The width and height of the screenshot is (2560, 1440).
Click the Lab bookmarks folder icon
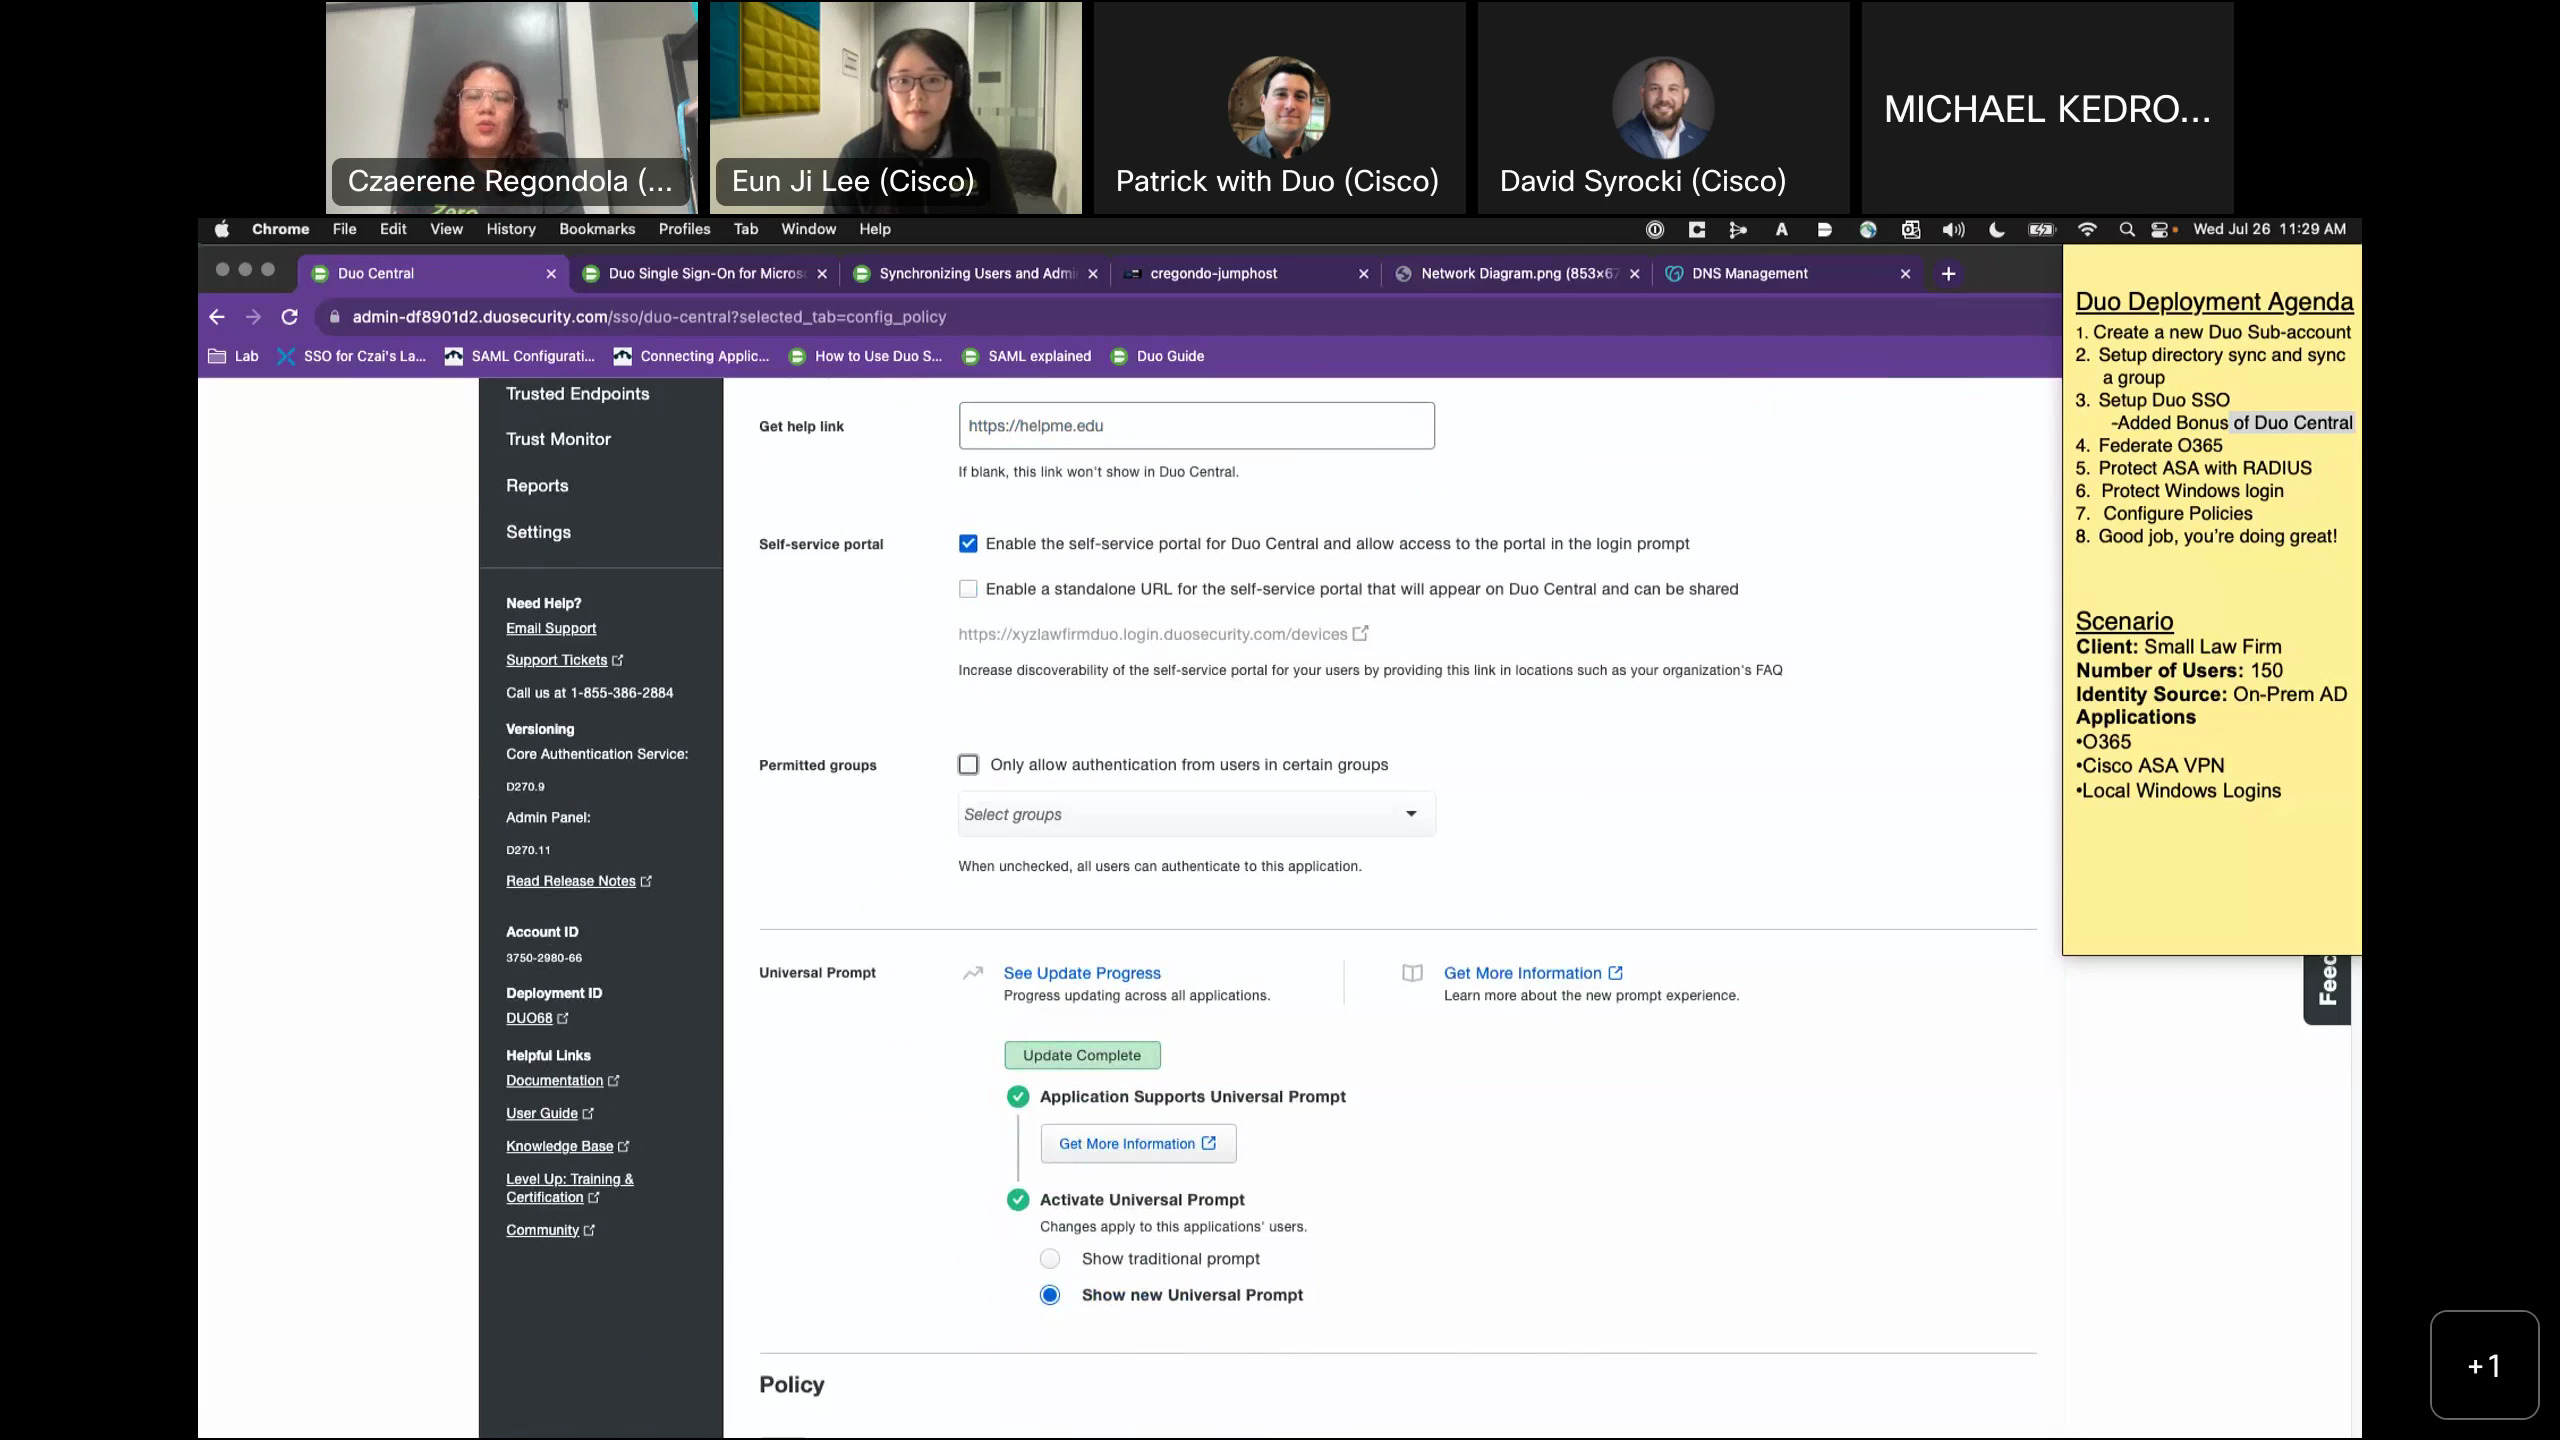click(217, 356)
